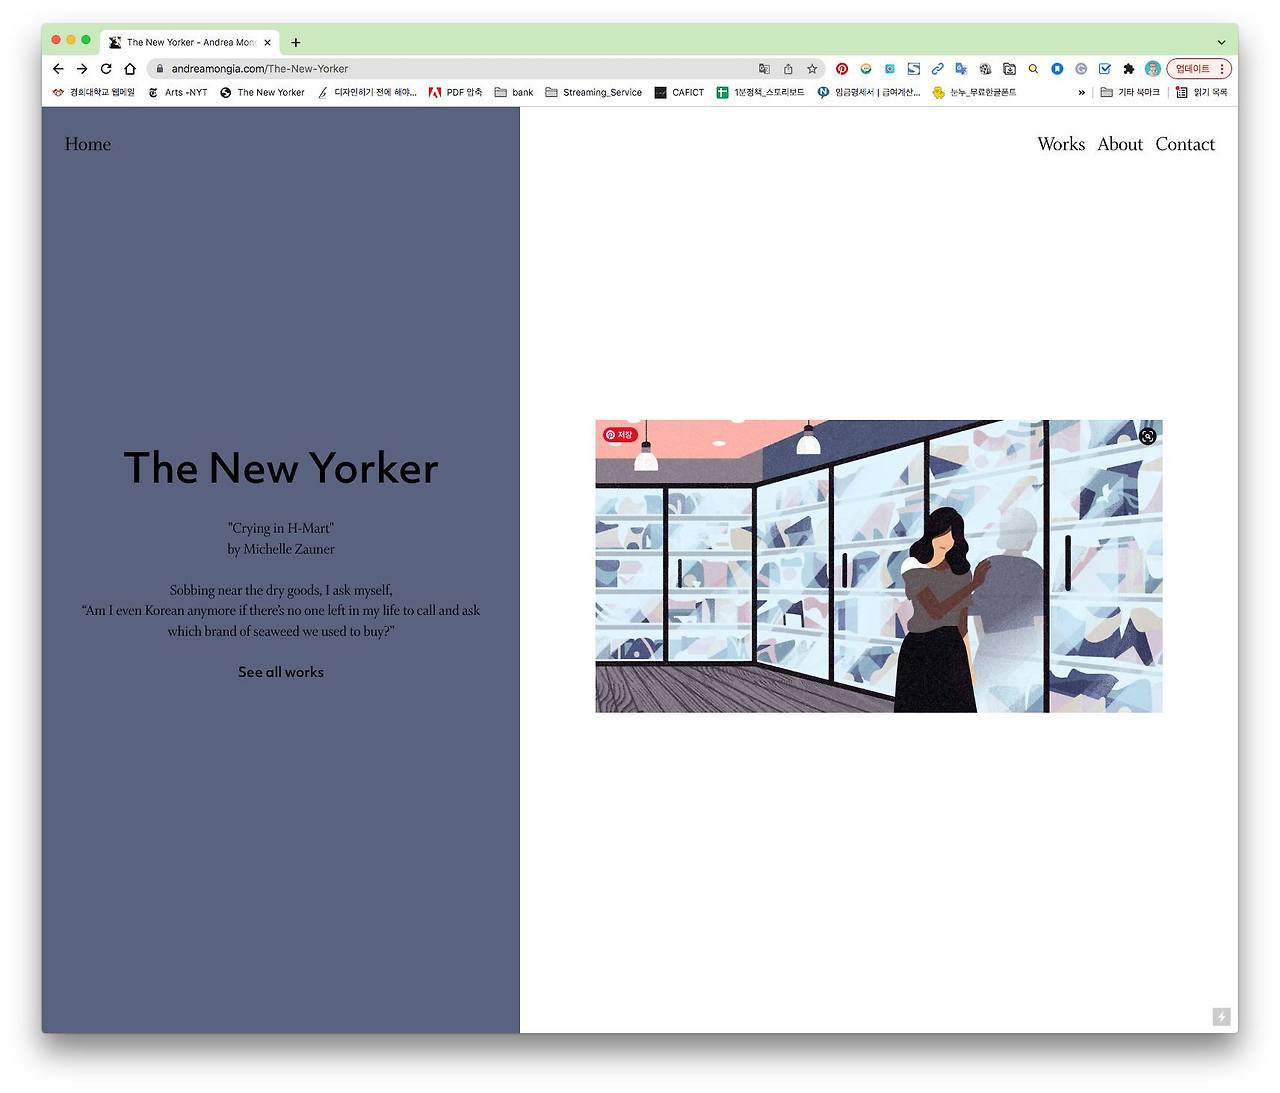1280x1093 pixels.
Task: Expand the tab search chevron
Action: pyautogui.click(x=1221, y=42)
